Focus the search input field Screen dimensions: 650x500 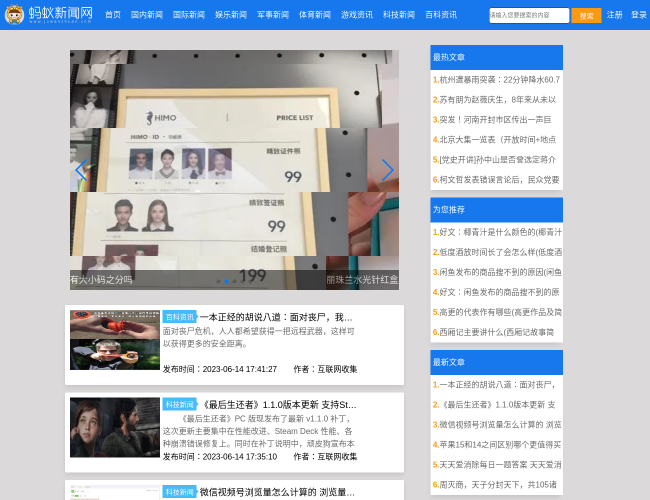click(x=529, y=15)
